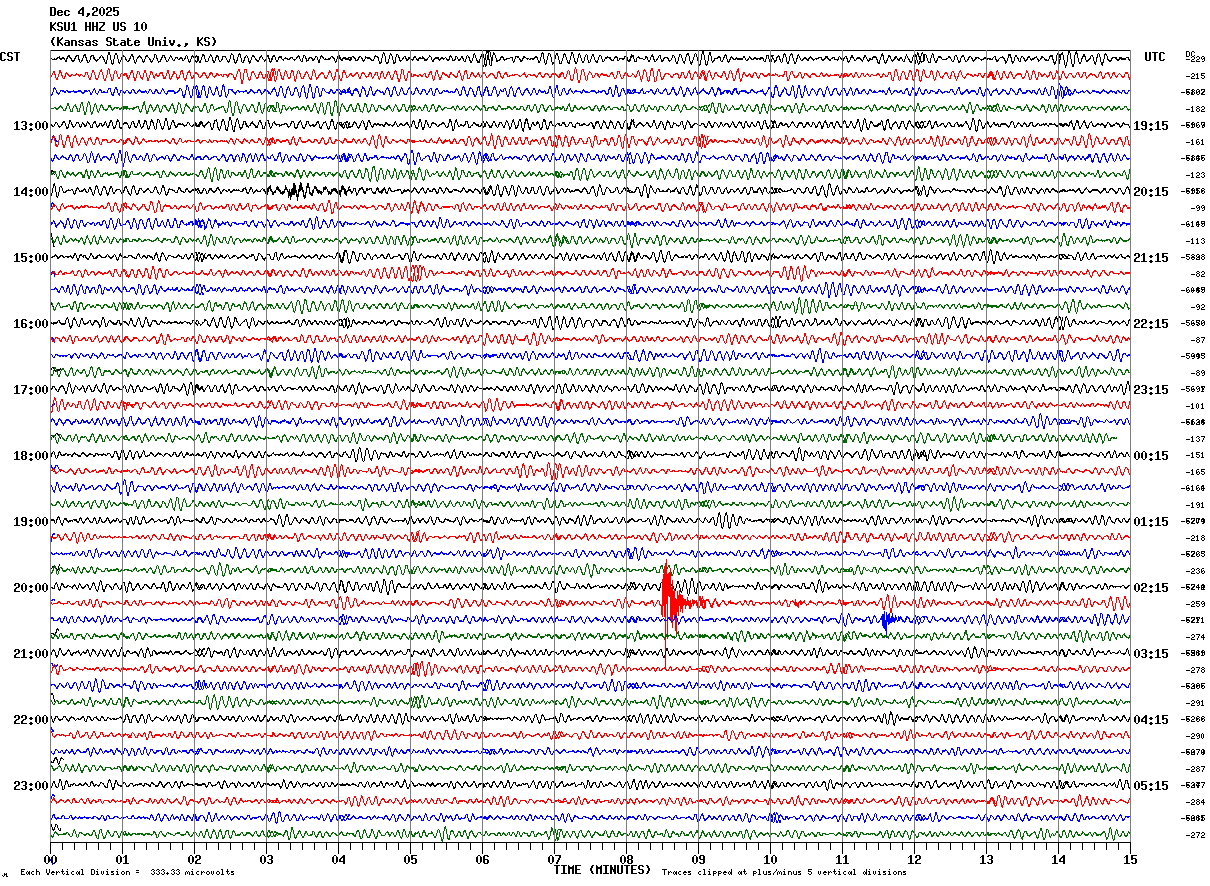The image size is (1210, 886).
Task: Click the DC offset value -92
Action: [1197, 307]
